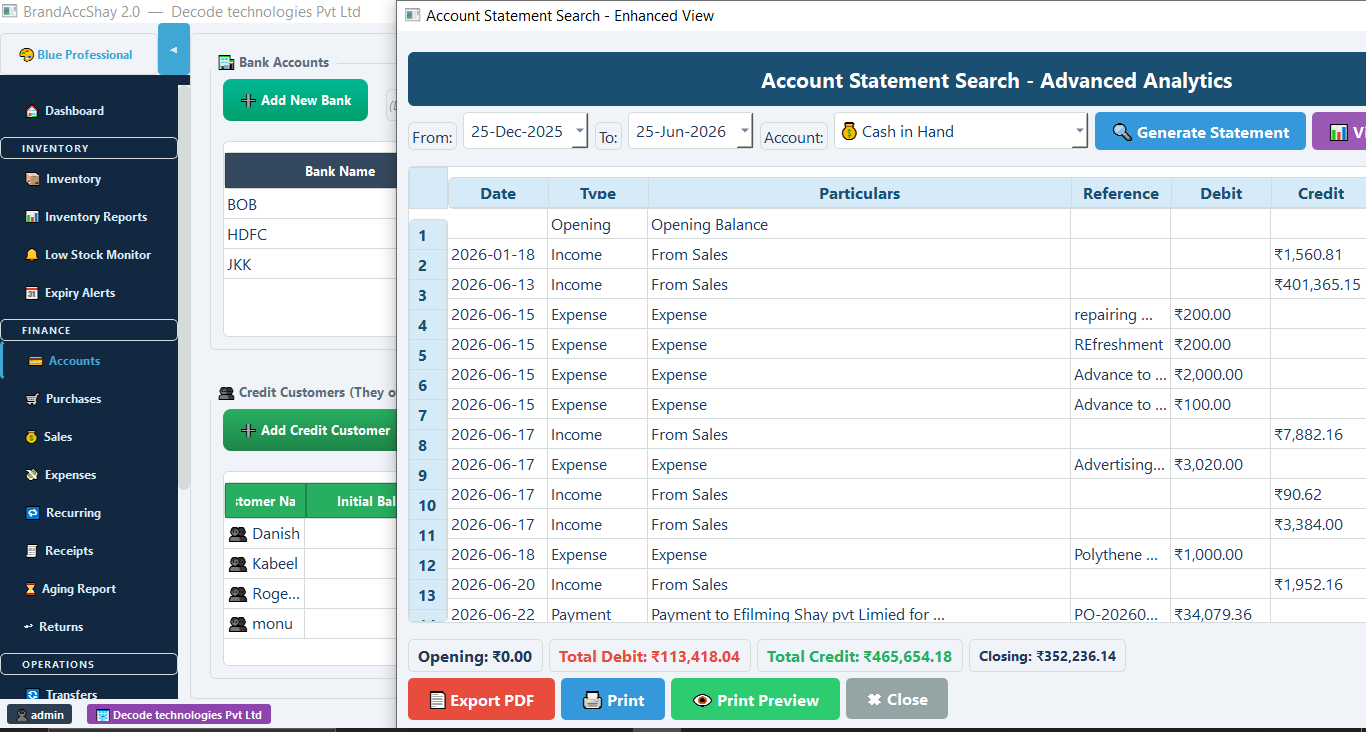
Task: Click the ₹3,020.00 debit cell
Action: pyautogui.click(x=1221, y=465)
